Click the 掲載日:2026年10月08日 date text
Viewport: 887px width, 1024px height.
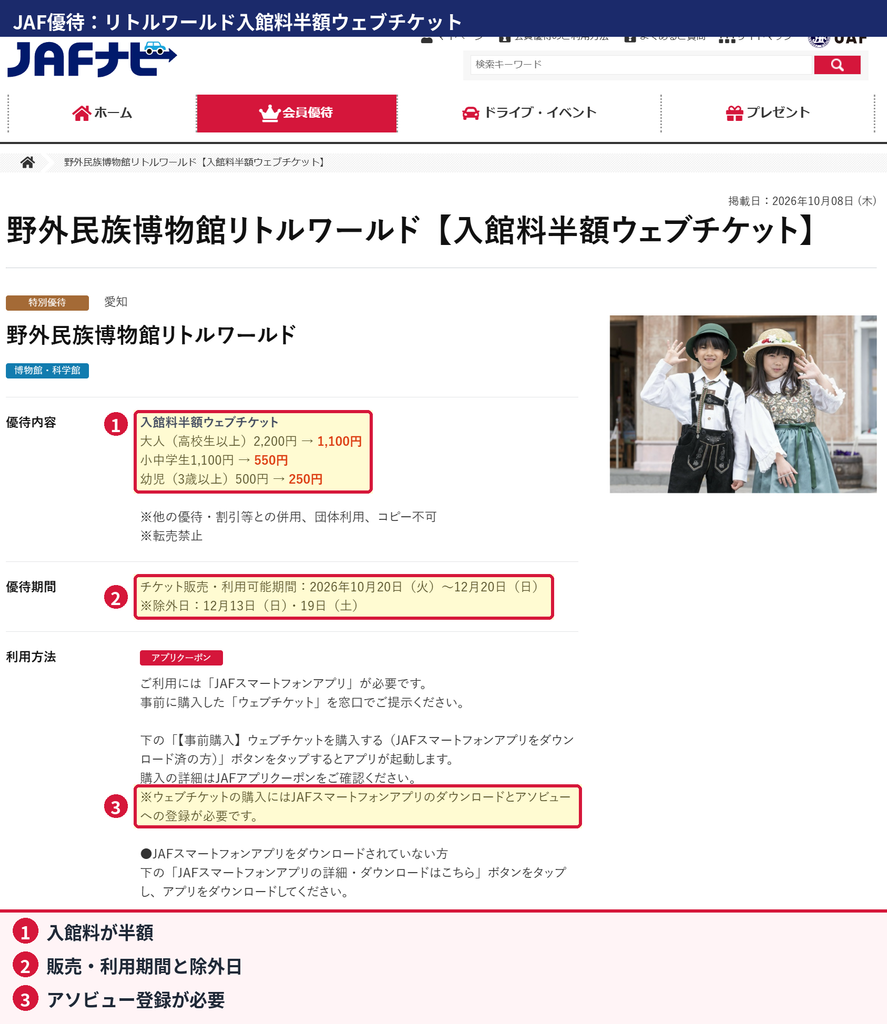[x=802, y=201]
